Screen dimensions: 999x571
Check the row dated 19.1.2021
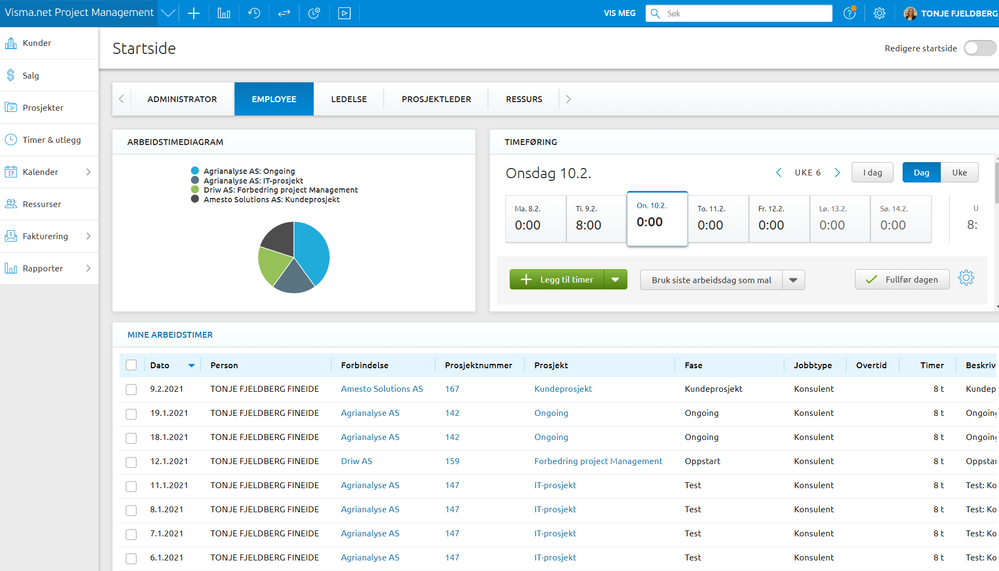click(x=131, y=414)
